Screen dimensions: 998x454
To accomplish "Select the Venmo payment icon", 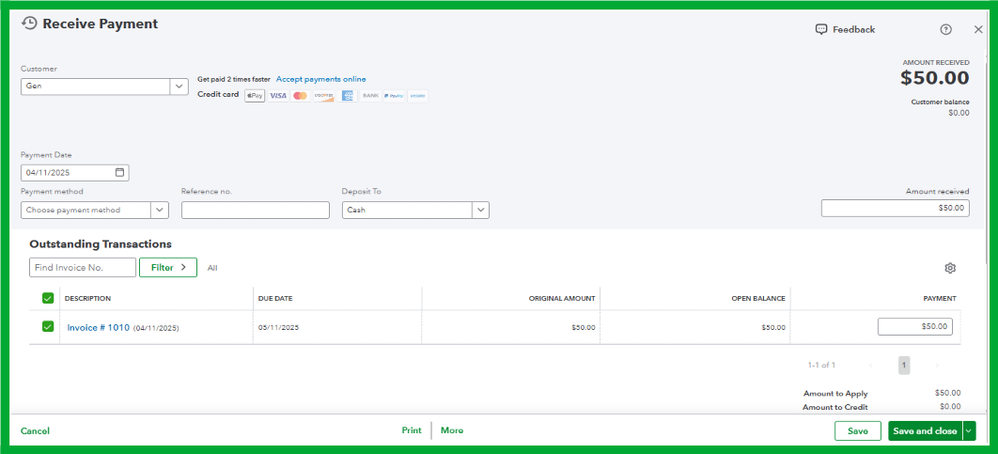I will point(418,96).
